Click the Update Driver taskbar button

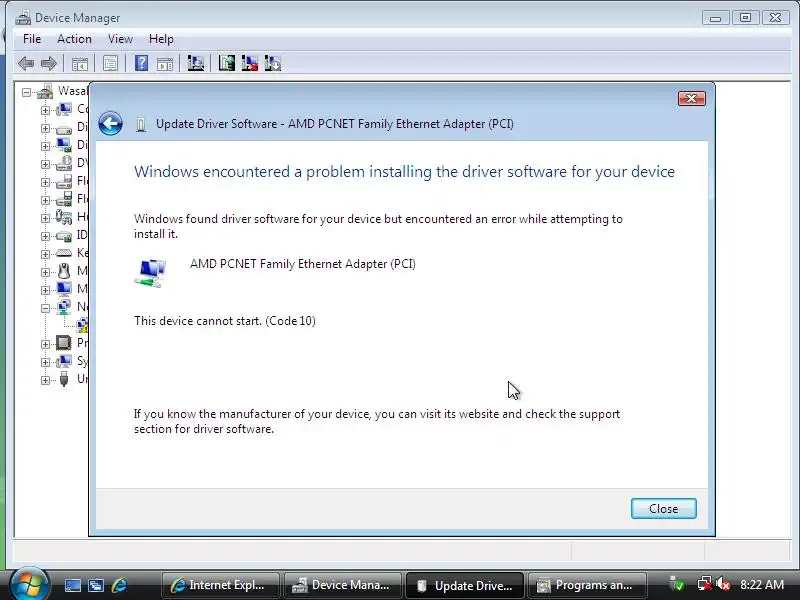pyautogui.click(x=465, y=585)
